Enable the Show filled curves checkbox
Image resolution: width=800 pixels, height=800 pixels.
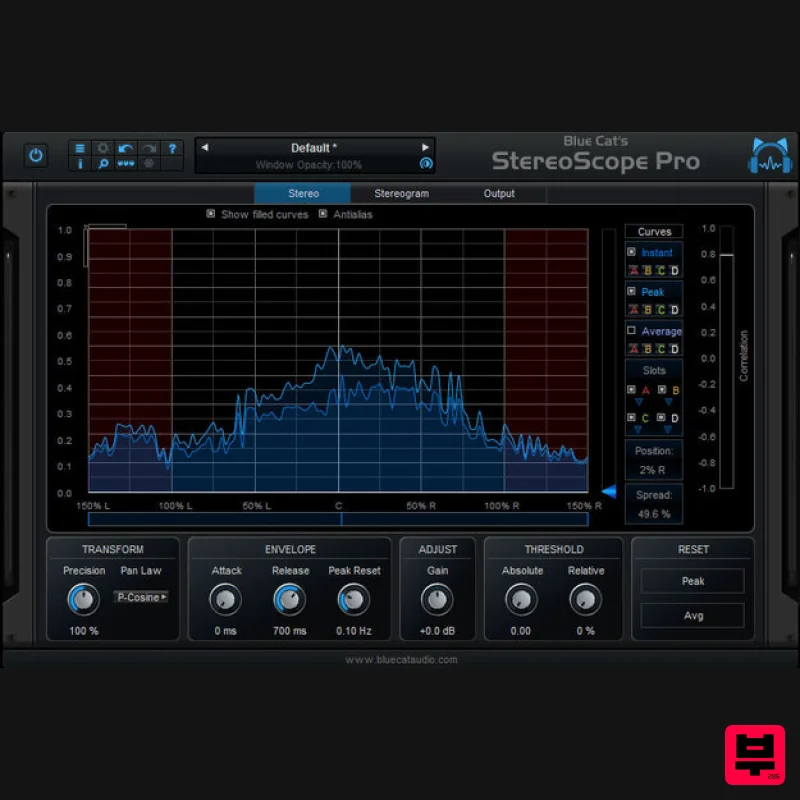211,214
